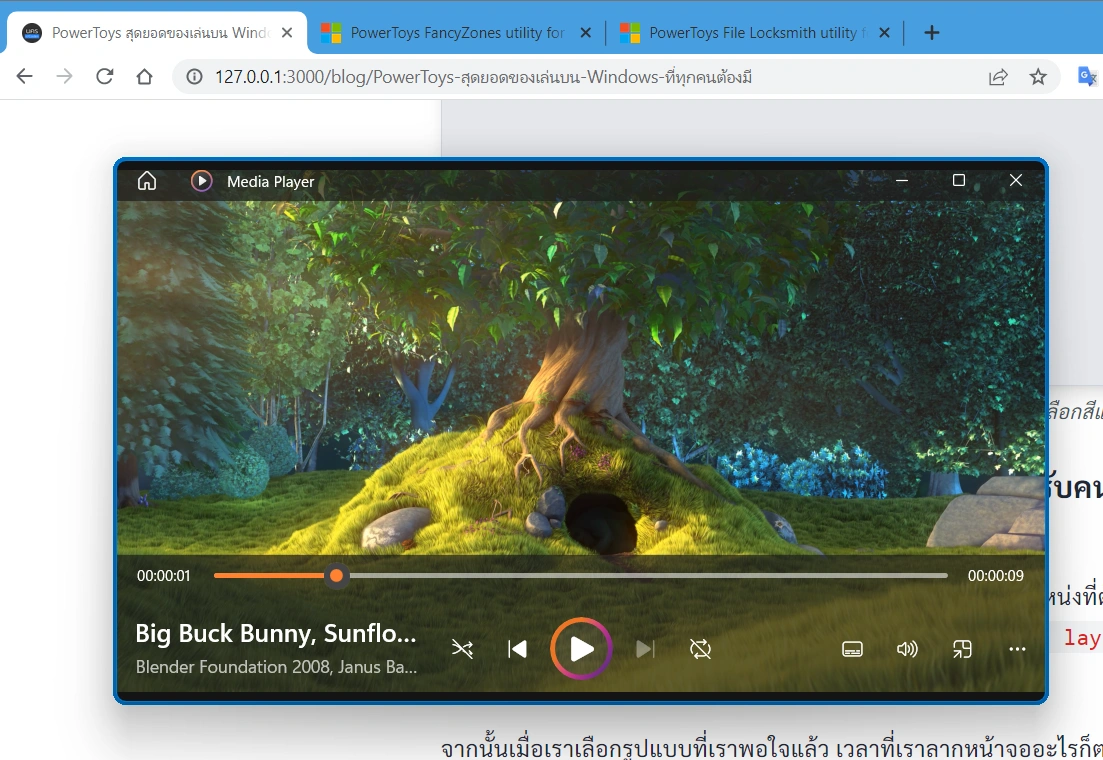Skip to previous track

(x=517, y=649)
